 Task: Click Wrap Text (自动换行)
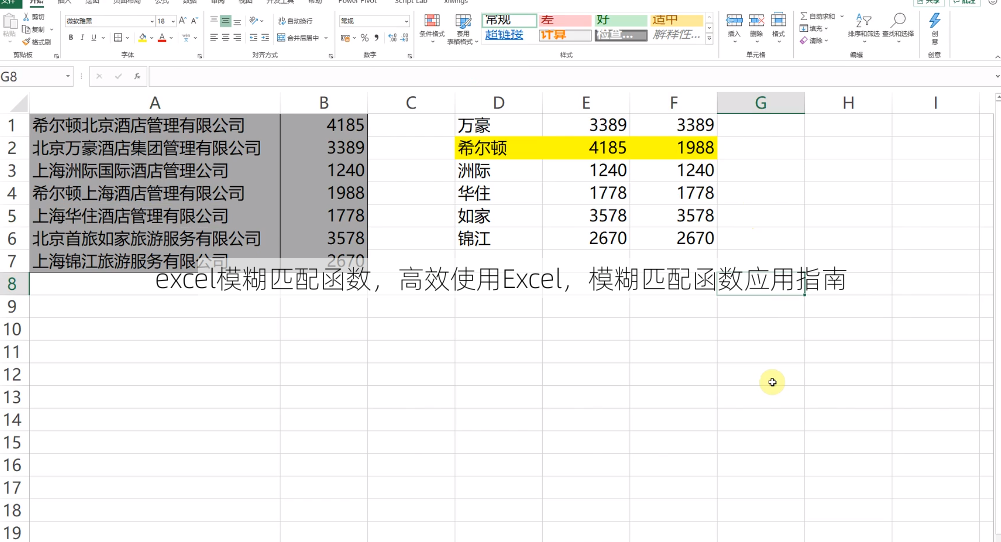click(x=295, y=21)
